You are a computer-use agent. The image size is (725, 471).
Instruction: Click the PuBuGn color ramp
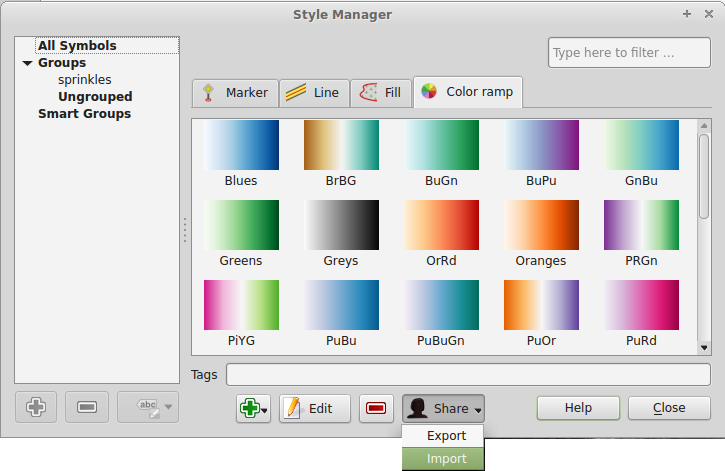pos(442,305)
